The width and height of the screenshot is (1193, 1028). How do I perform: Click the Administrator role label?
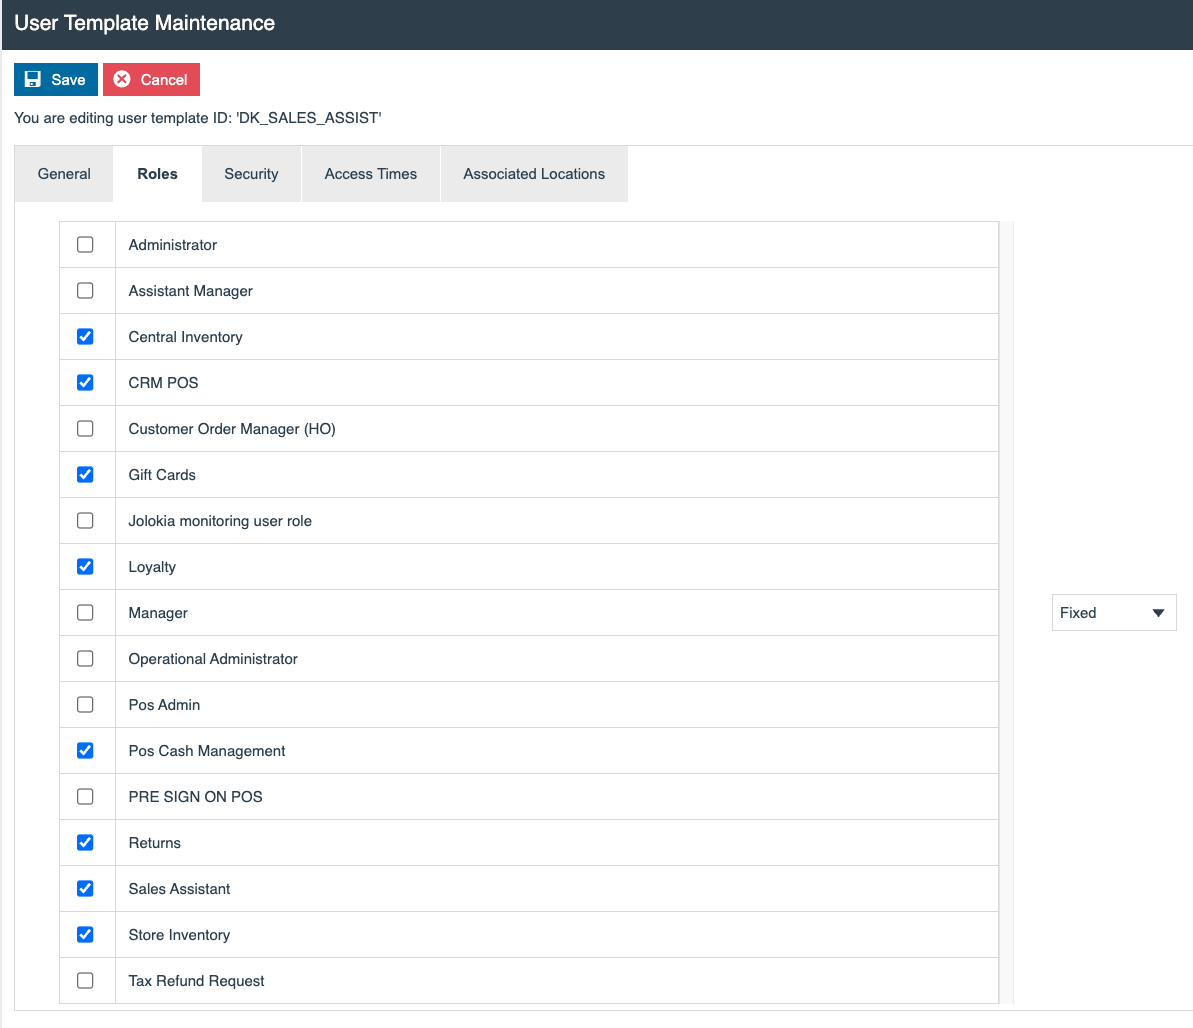click(x=173, y=245)
